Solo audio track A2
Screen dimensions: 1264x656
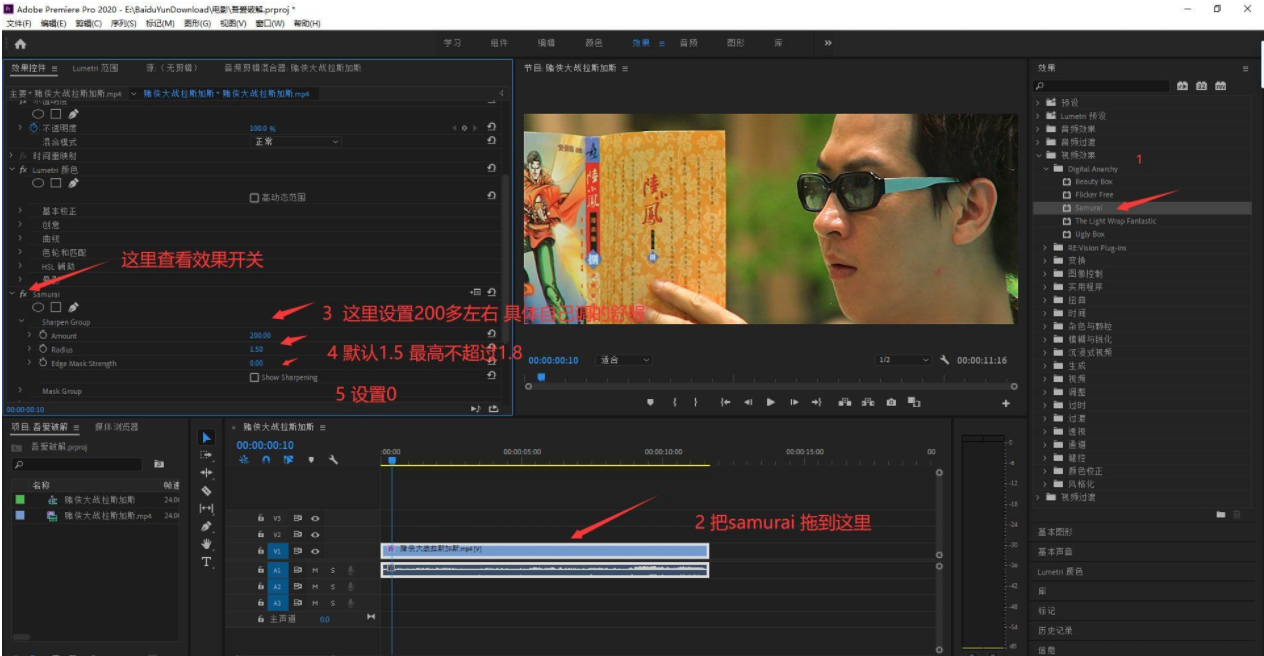[x=332, y=587]
